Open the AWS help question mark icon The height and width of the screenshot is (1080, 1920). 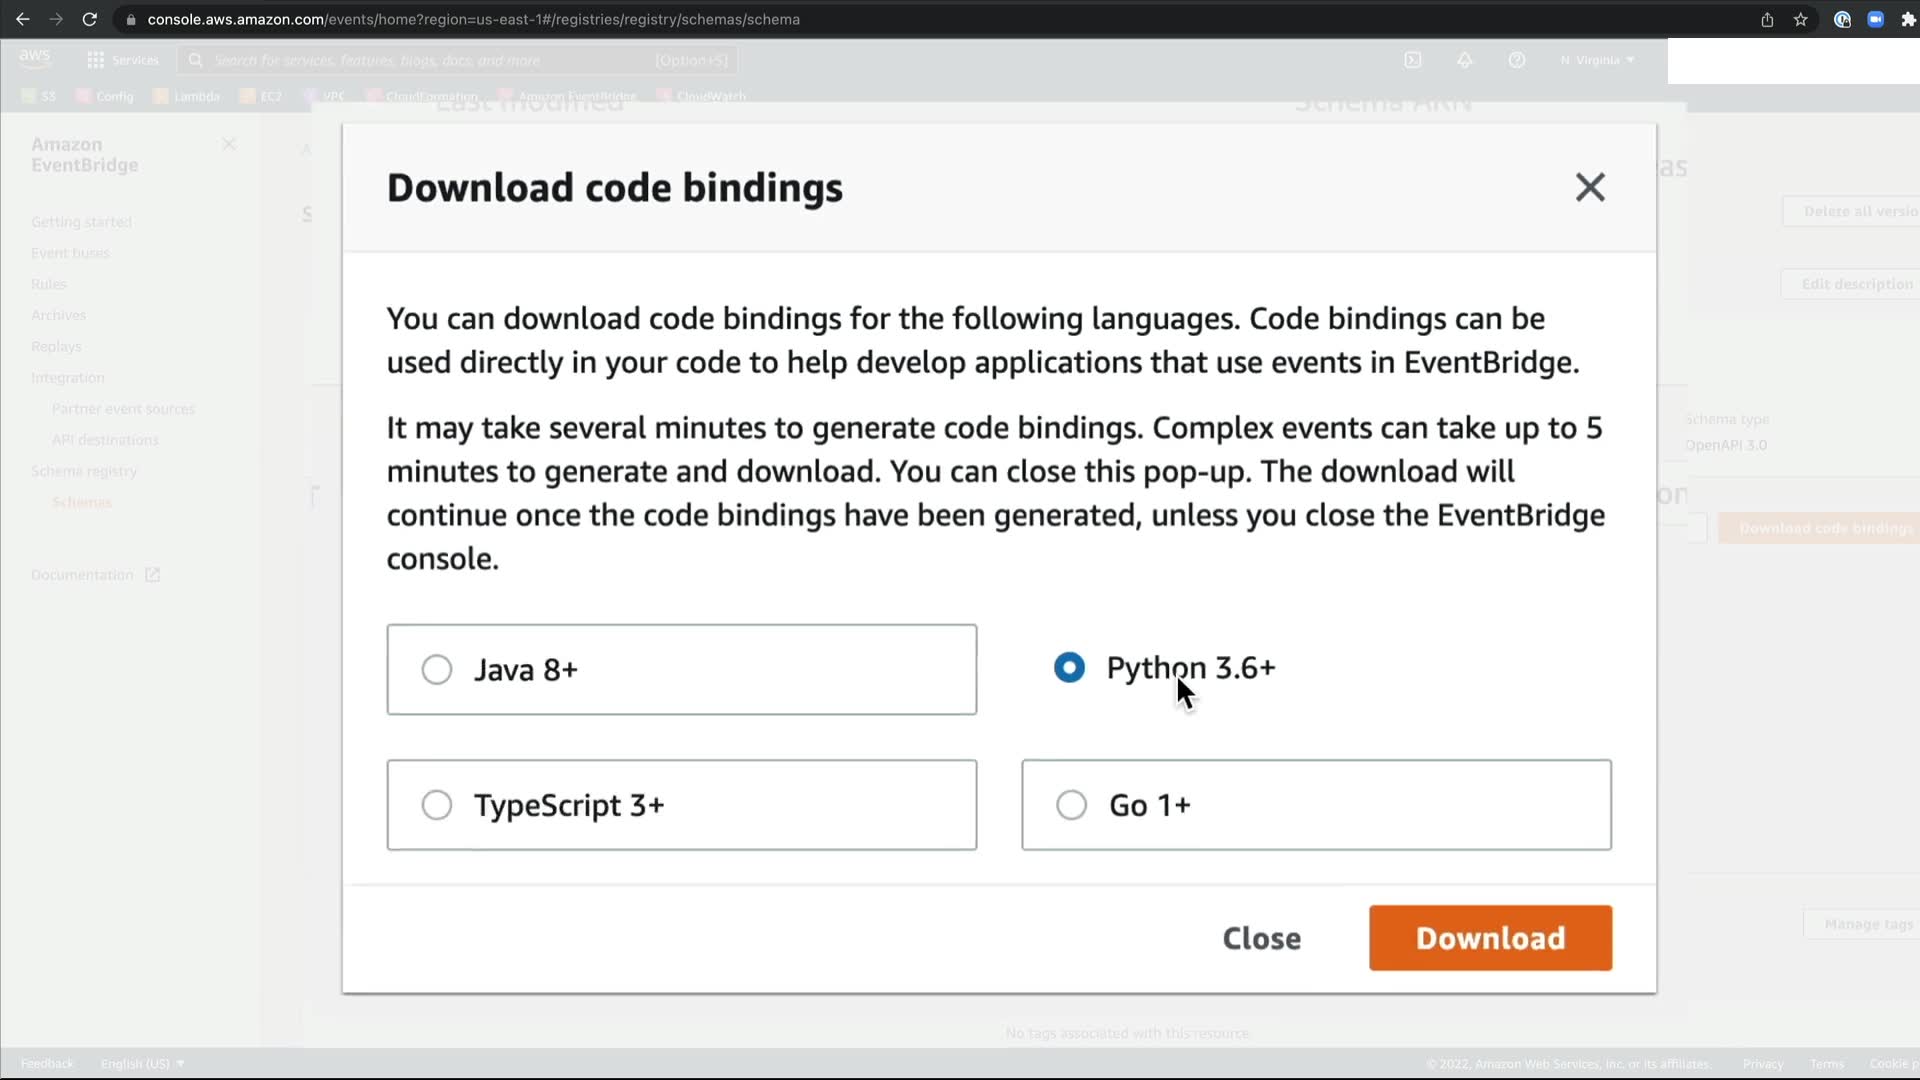(x=1516, y=60)
